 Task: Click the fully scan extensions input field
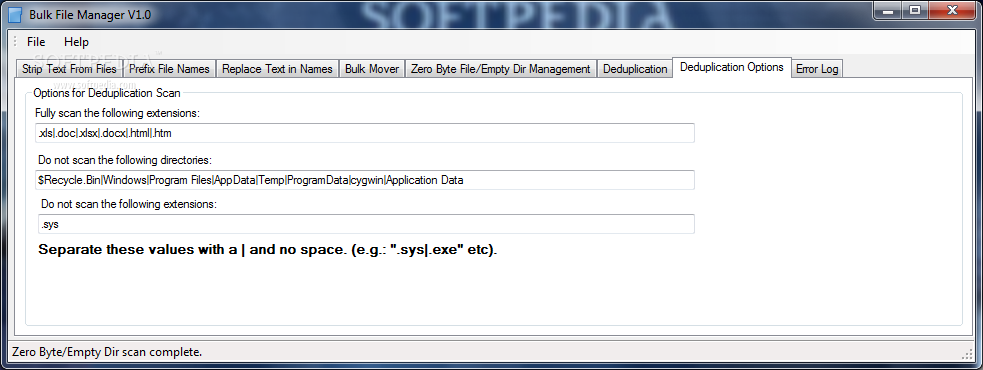coord(365,133)
